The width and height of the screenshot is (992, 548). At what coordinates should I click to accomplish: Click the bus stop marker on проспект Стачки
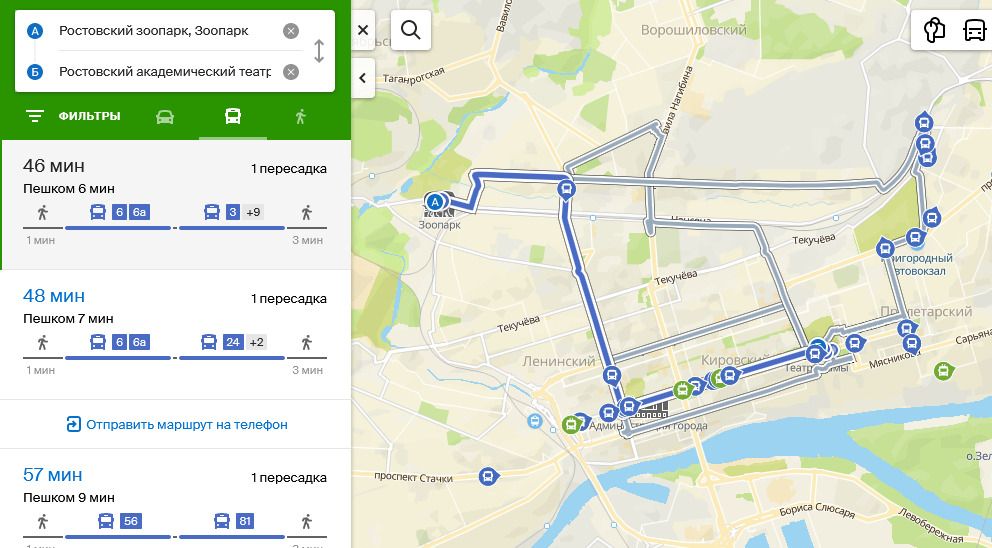(487, 476)
